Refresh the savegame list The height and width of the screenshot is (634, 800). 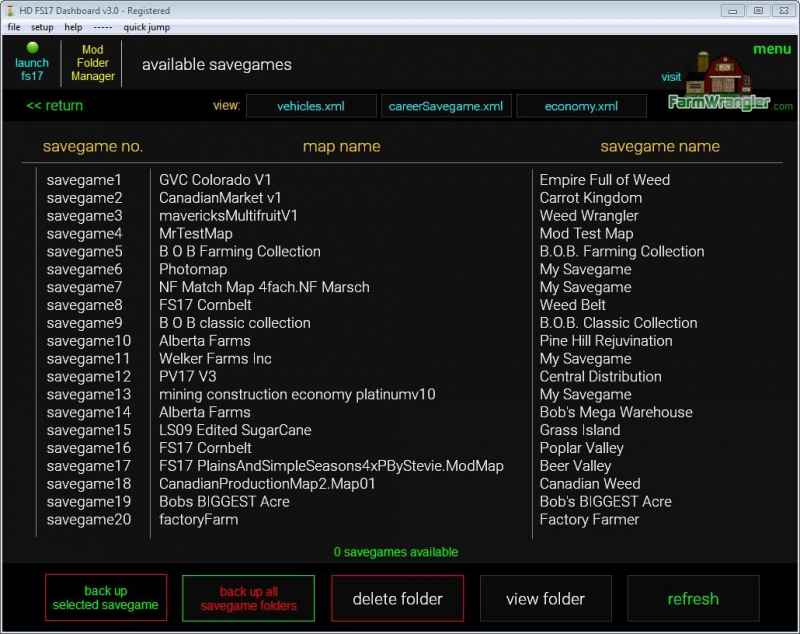coord(693,598)
